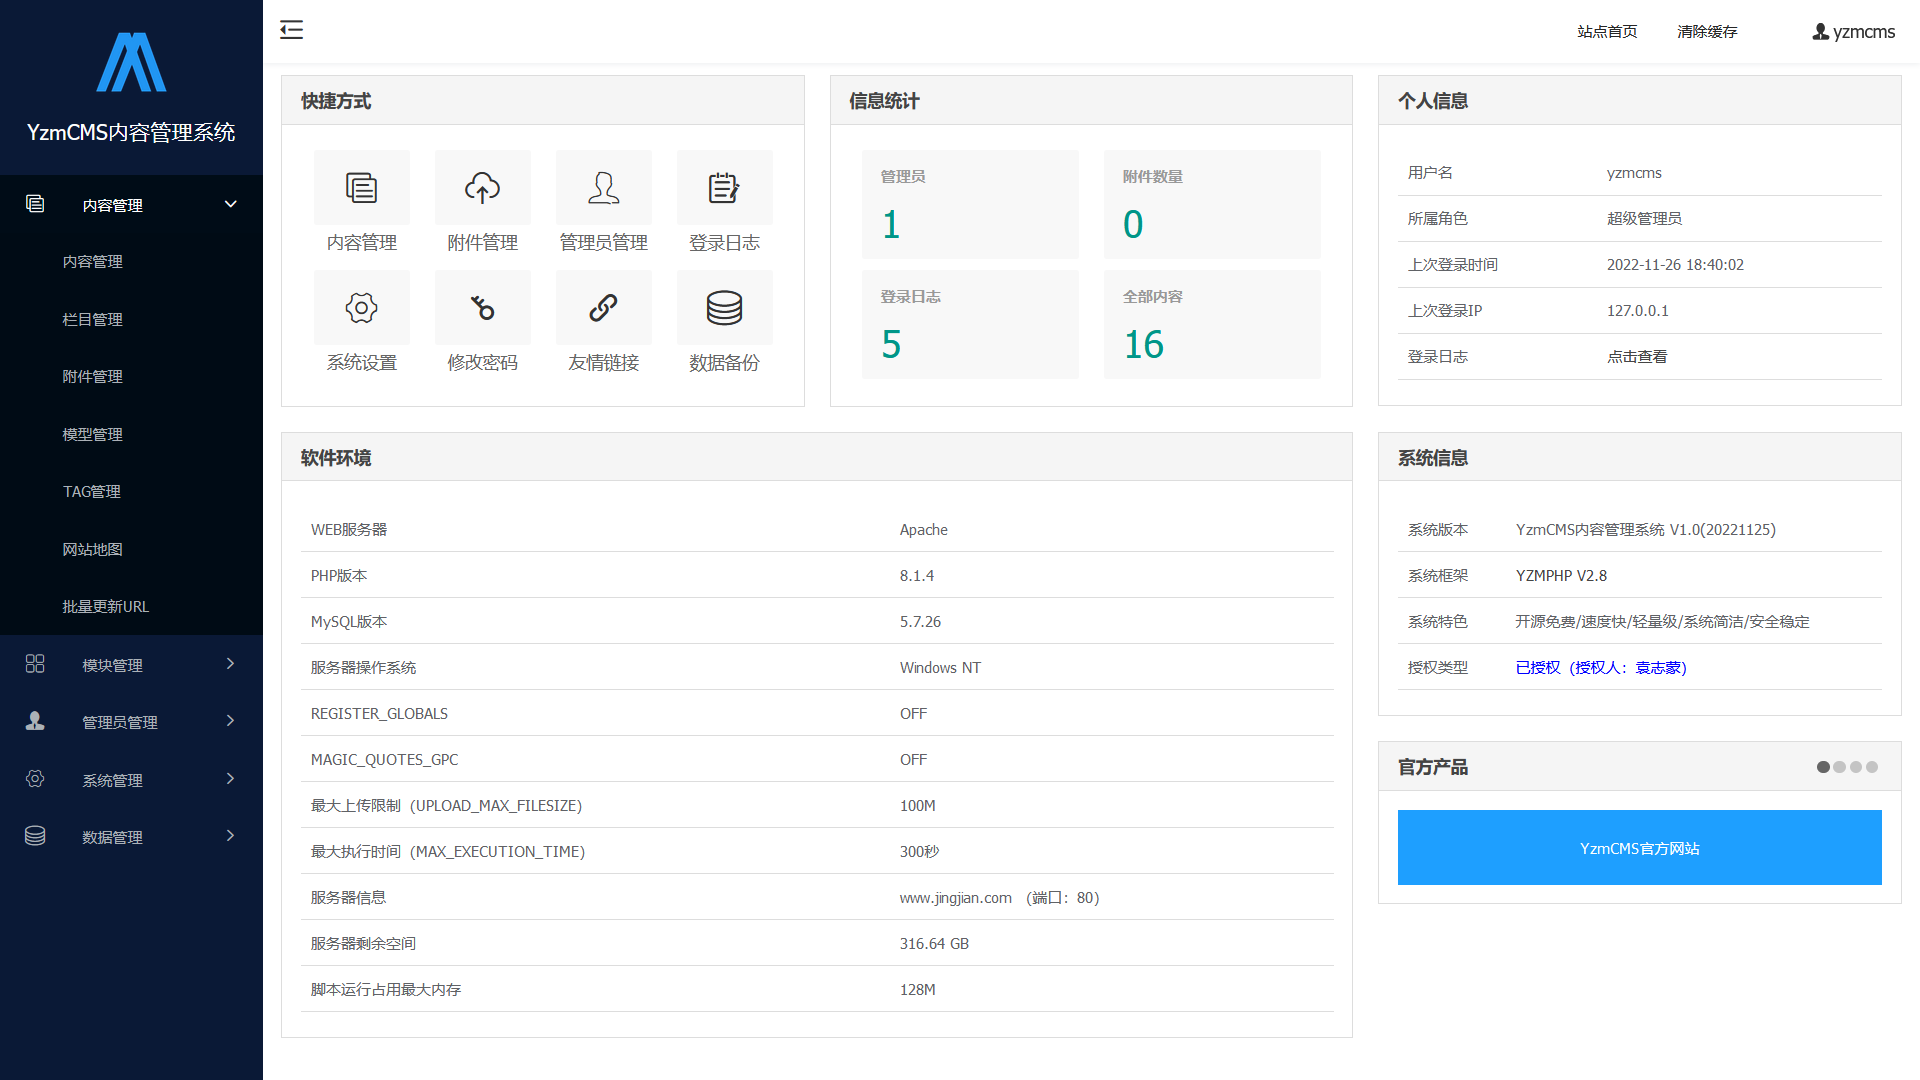Click the 已授权 authorization link
1920x1080 pixels.
click(1601, 668)
